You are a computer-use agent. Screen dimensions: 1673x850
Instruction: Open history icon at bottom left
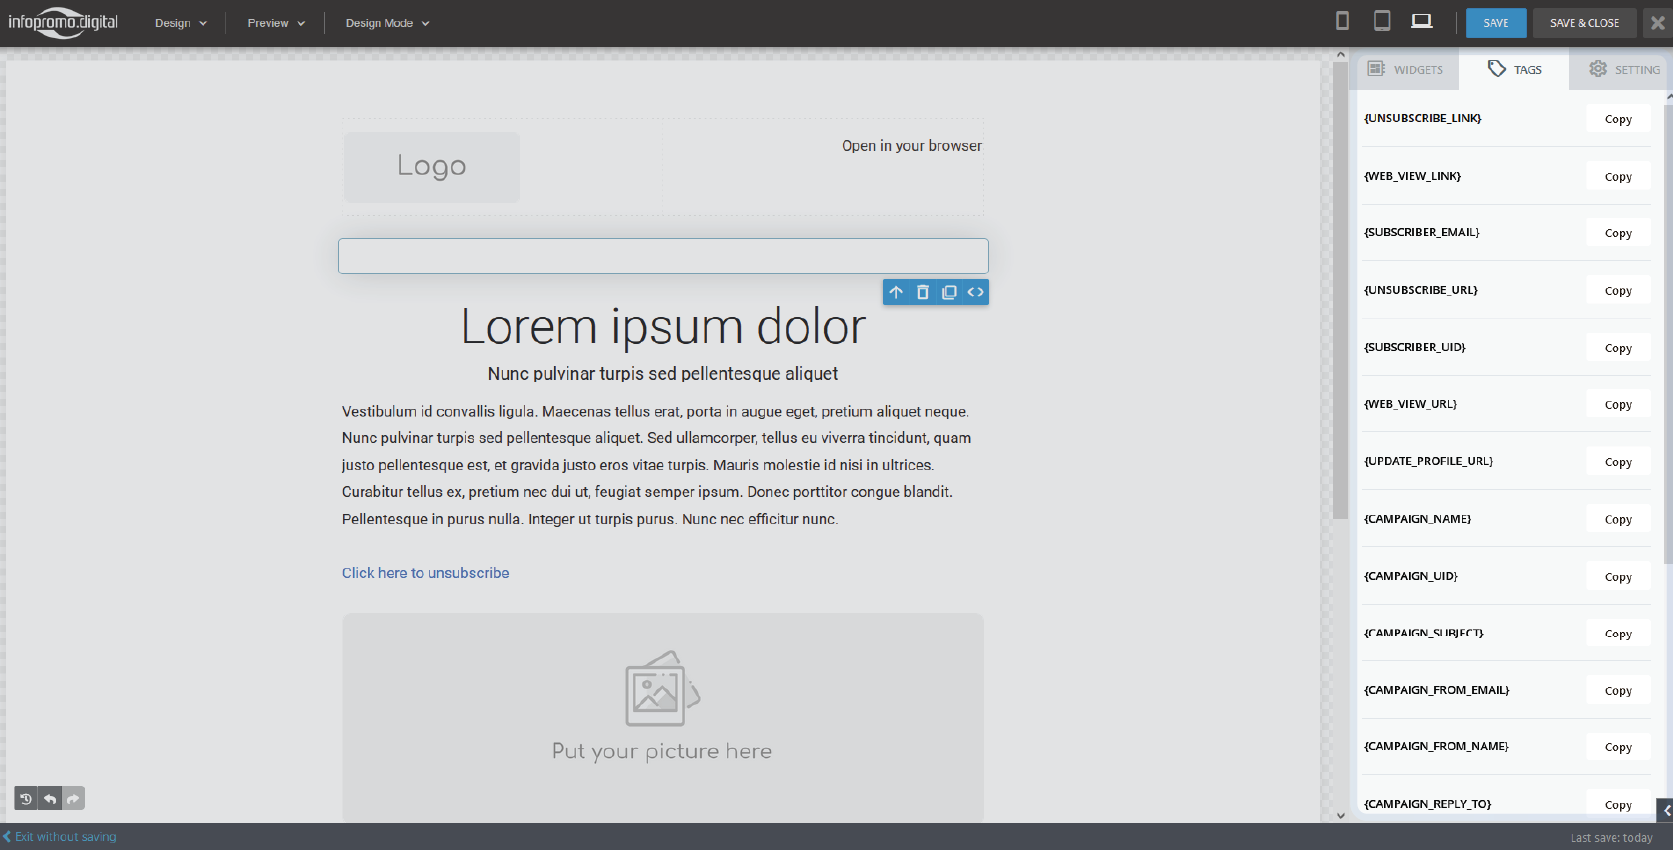point(26,798)
